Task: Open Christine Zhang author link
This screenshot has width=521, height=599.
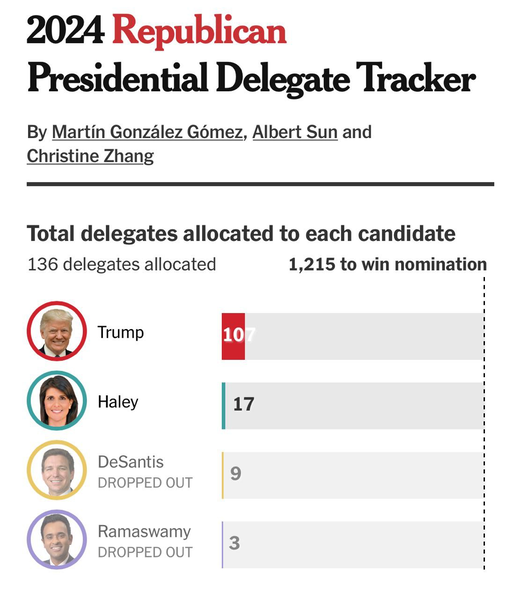Action: [91, 156]
